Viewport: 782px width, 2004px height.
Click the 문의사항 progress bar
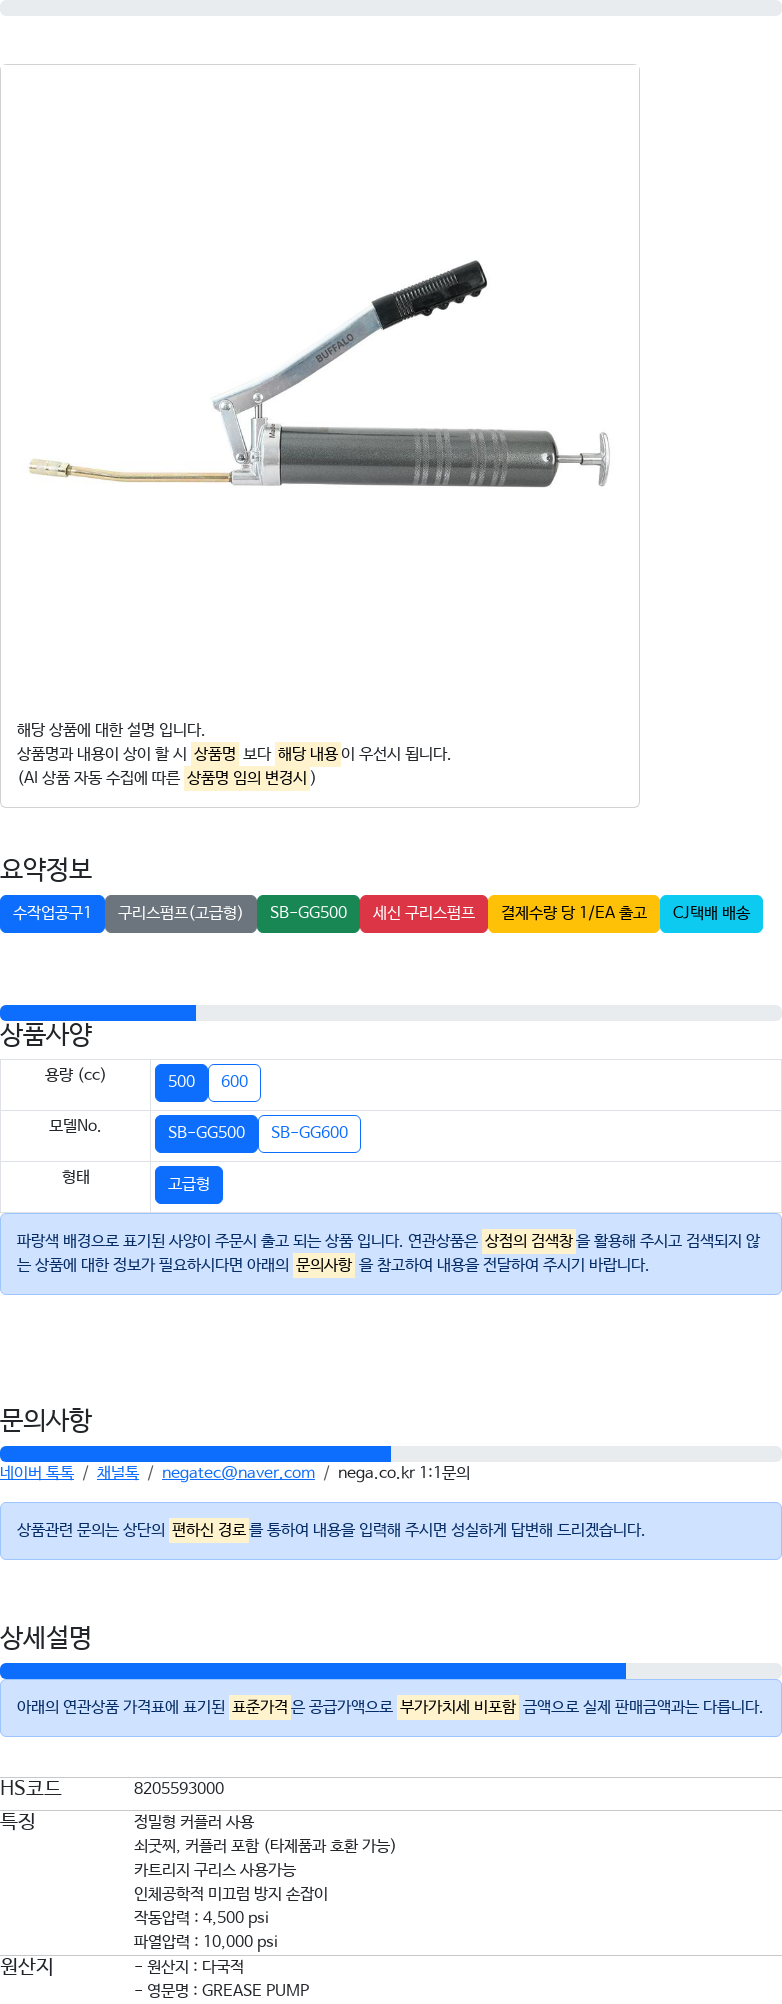(x=391, y=1454)
